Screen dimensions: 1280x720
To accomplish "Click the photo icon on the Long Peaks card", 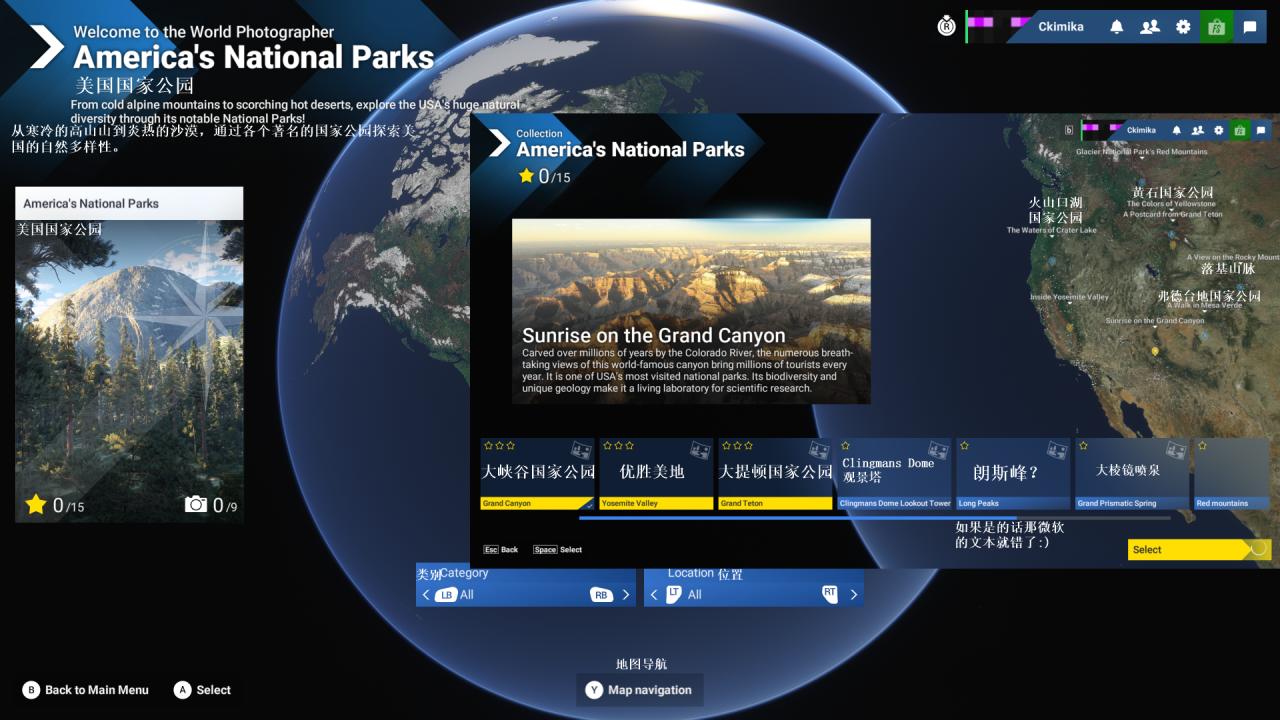I will (x=1057, y=450).
